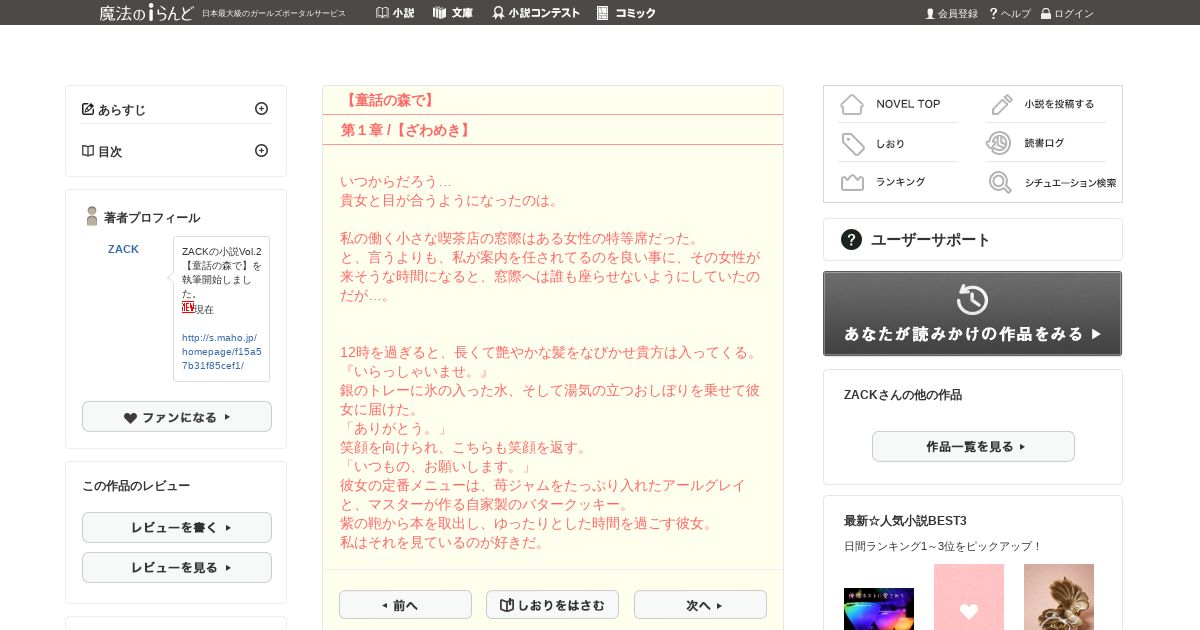Open ランキング crown icon
Viewport: 1200px width, 630px height.
pyautogui.click(x=852, y=182)
